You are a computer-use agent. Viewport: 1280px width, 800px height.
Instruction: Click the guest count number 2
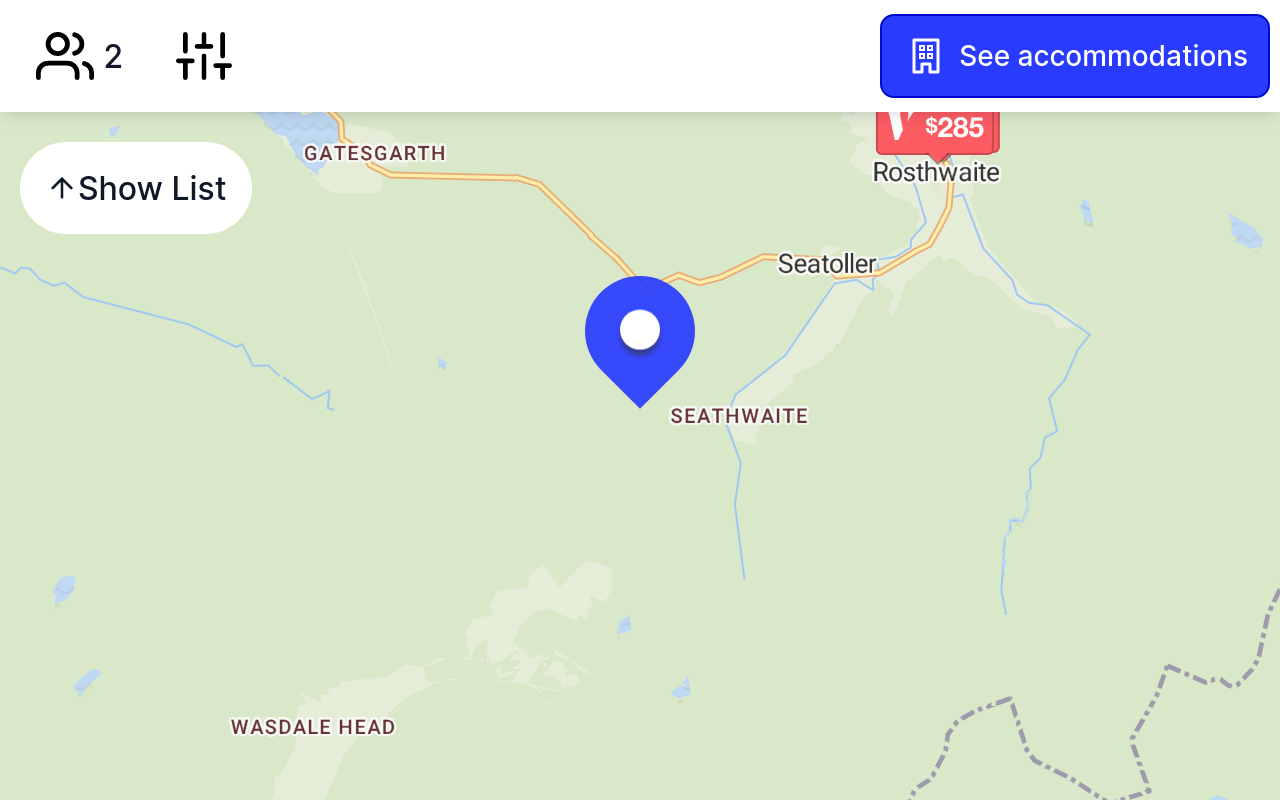tap(113, 57)
